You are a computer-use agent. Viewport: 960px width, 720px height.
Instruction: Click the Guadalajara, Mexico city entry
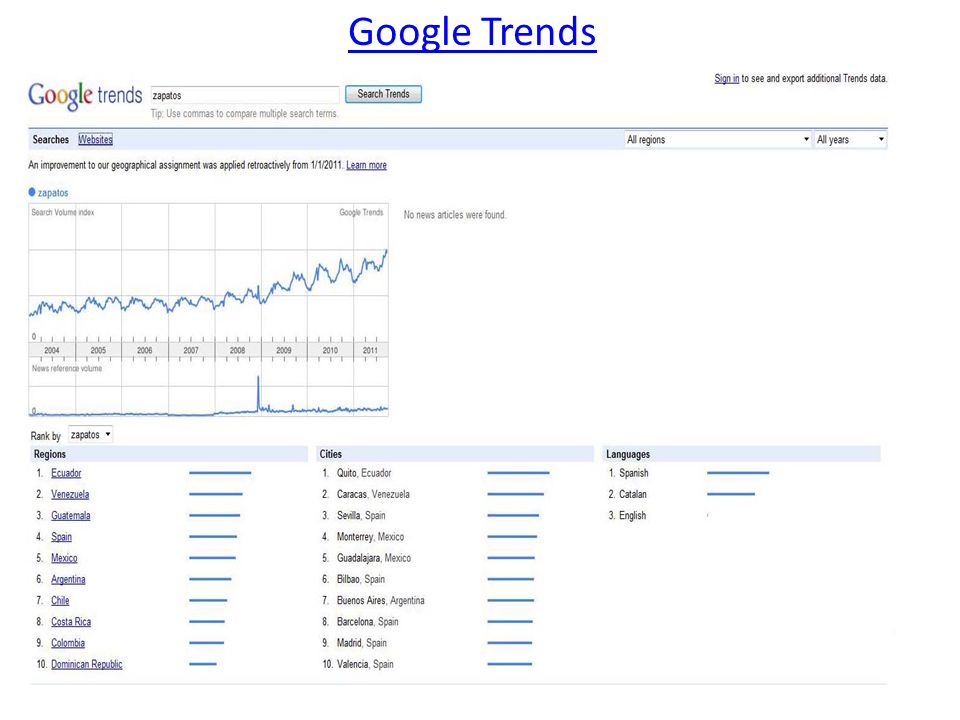(373, 558)
